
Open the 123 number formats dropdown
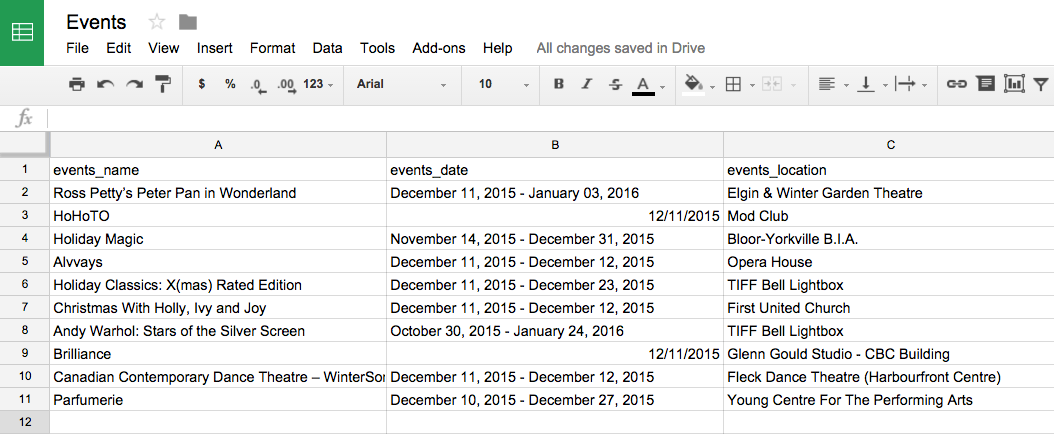pyautogui.click(x=319, y=84)
